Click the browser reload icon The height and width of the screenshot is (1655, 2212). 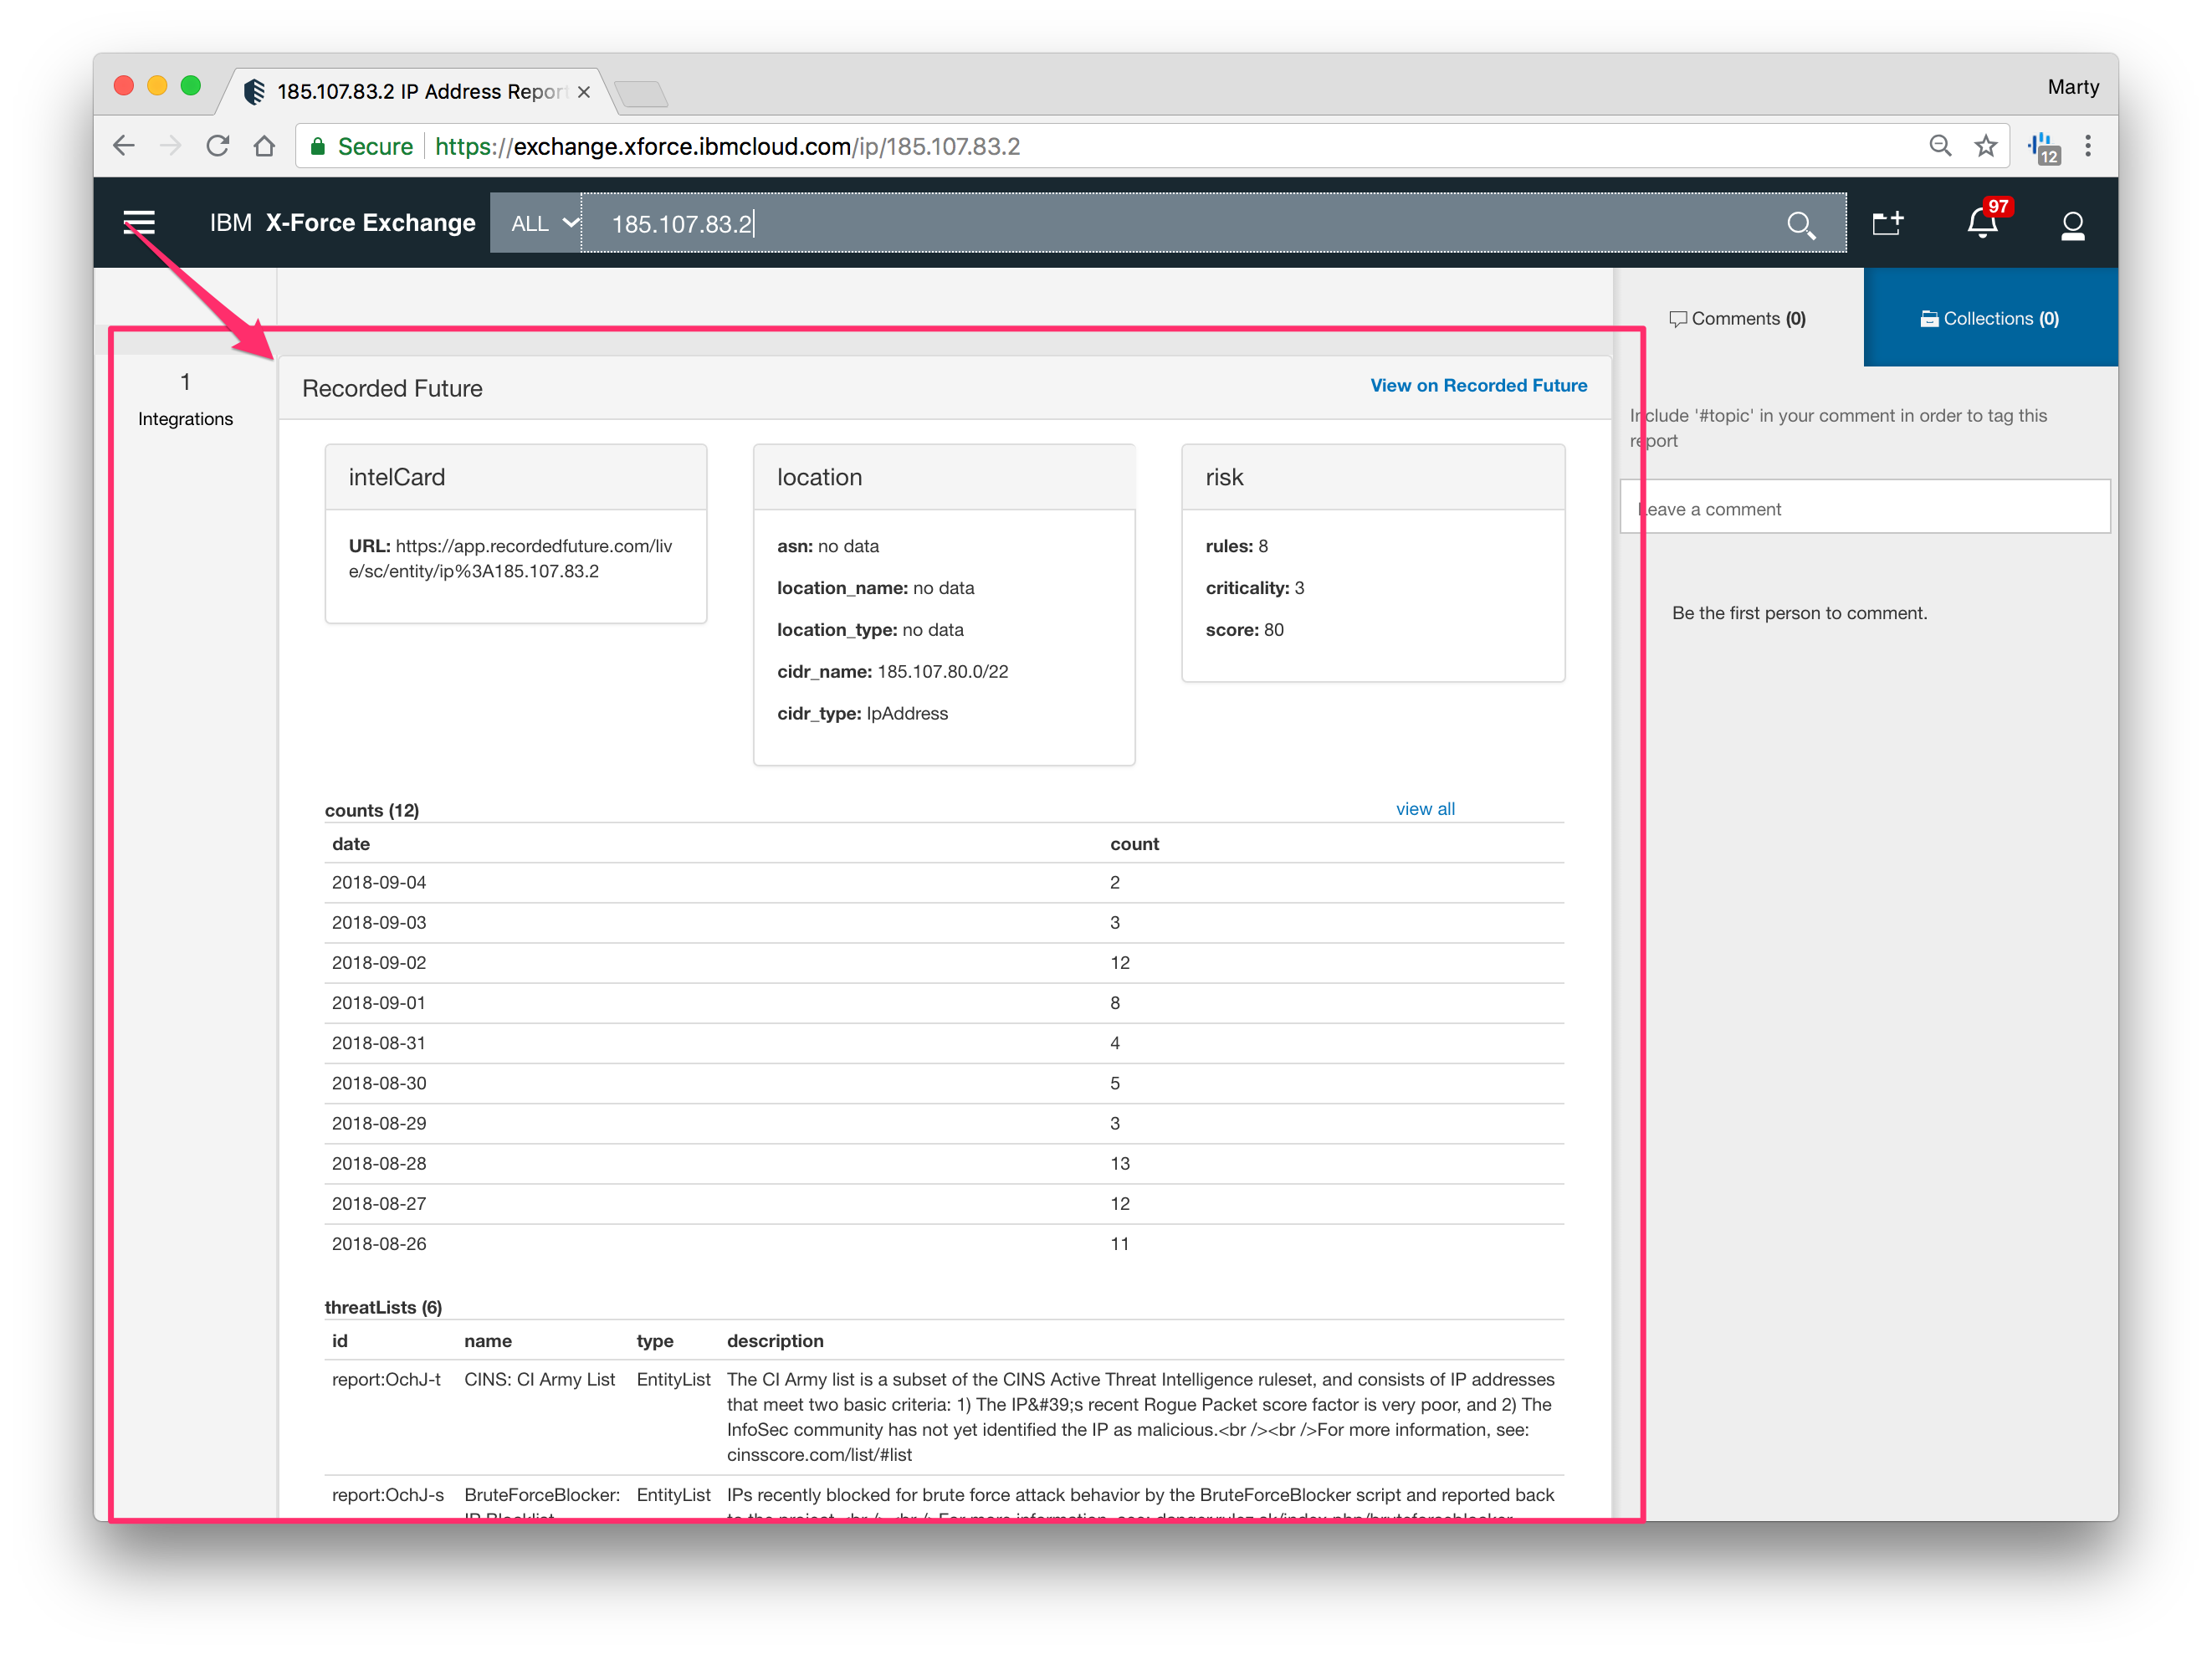pos(218,147)
